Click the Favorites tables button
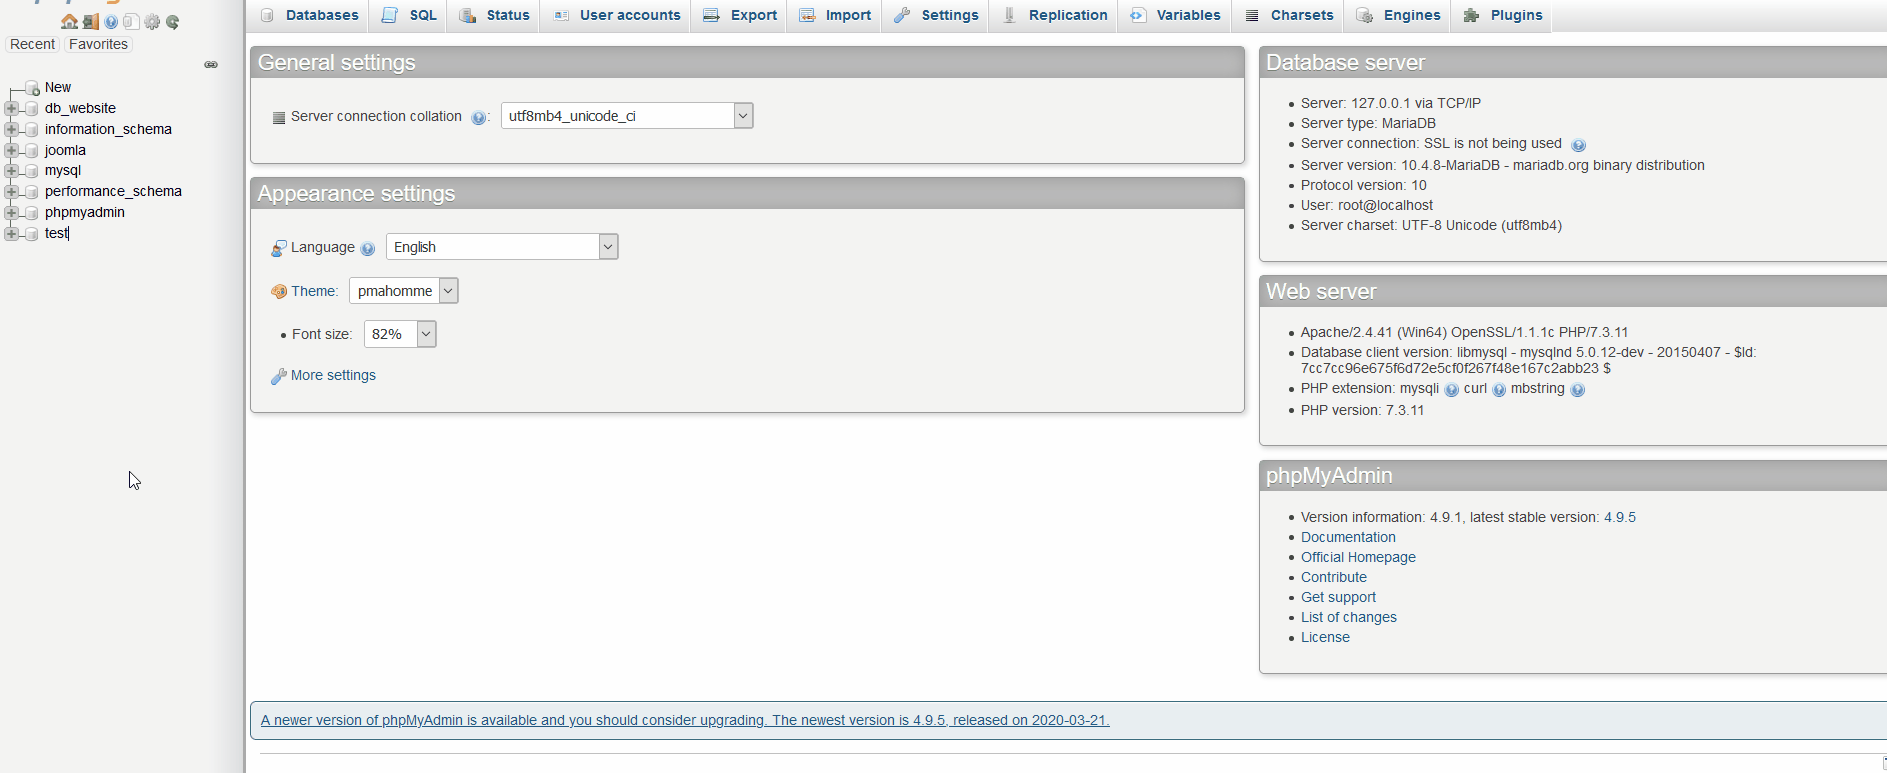The image size is (1887, 773). pyautogui.click(x=98, y=44)
